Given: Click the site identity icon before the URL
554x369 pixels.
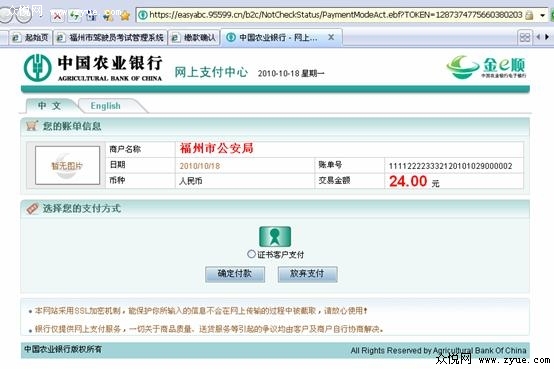Looking at the screenshot, I should tap(143, 15).
